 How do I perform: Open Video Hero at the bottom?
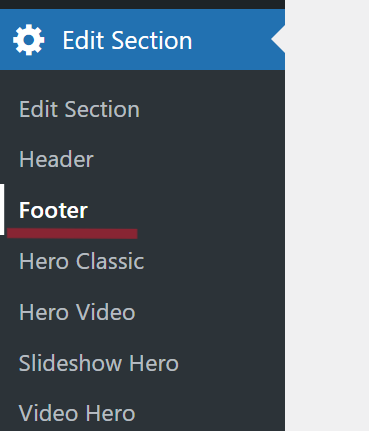(x=77, y=413)
